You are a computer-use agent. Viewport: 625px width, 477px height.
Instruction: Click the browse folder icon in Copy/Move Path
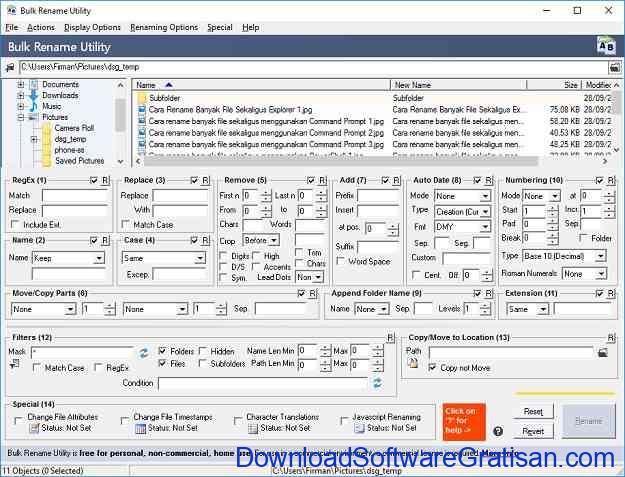pos(603,352)
